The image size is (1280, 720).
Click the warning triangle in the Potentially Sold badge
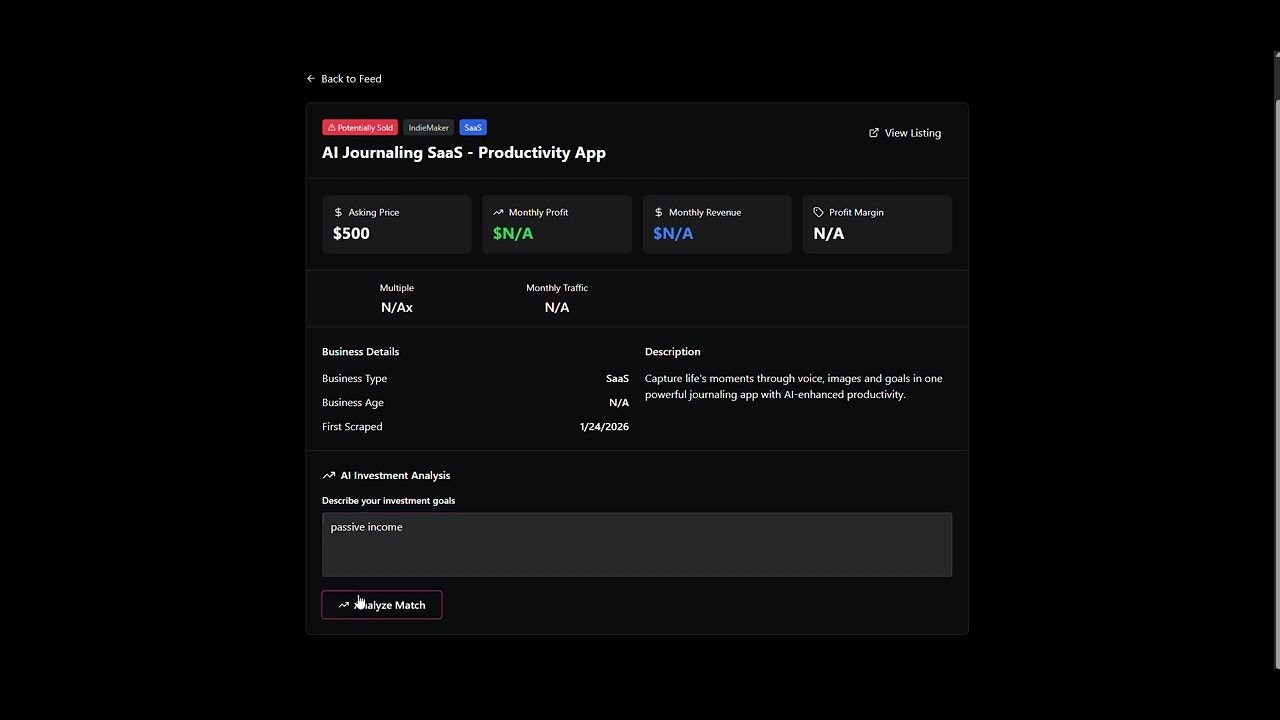(x=332, y=127)
